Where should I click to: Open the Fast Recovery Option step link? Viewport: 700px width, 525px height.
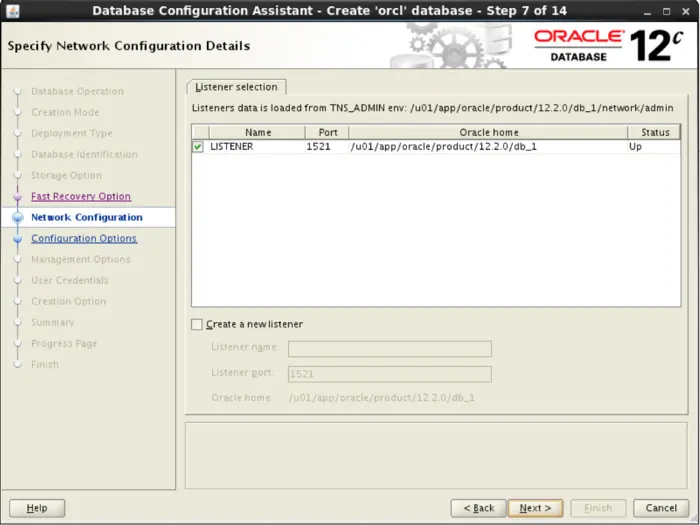click(x=81, y=196)
